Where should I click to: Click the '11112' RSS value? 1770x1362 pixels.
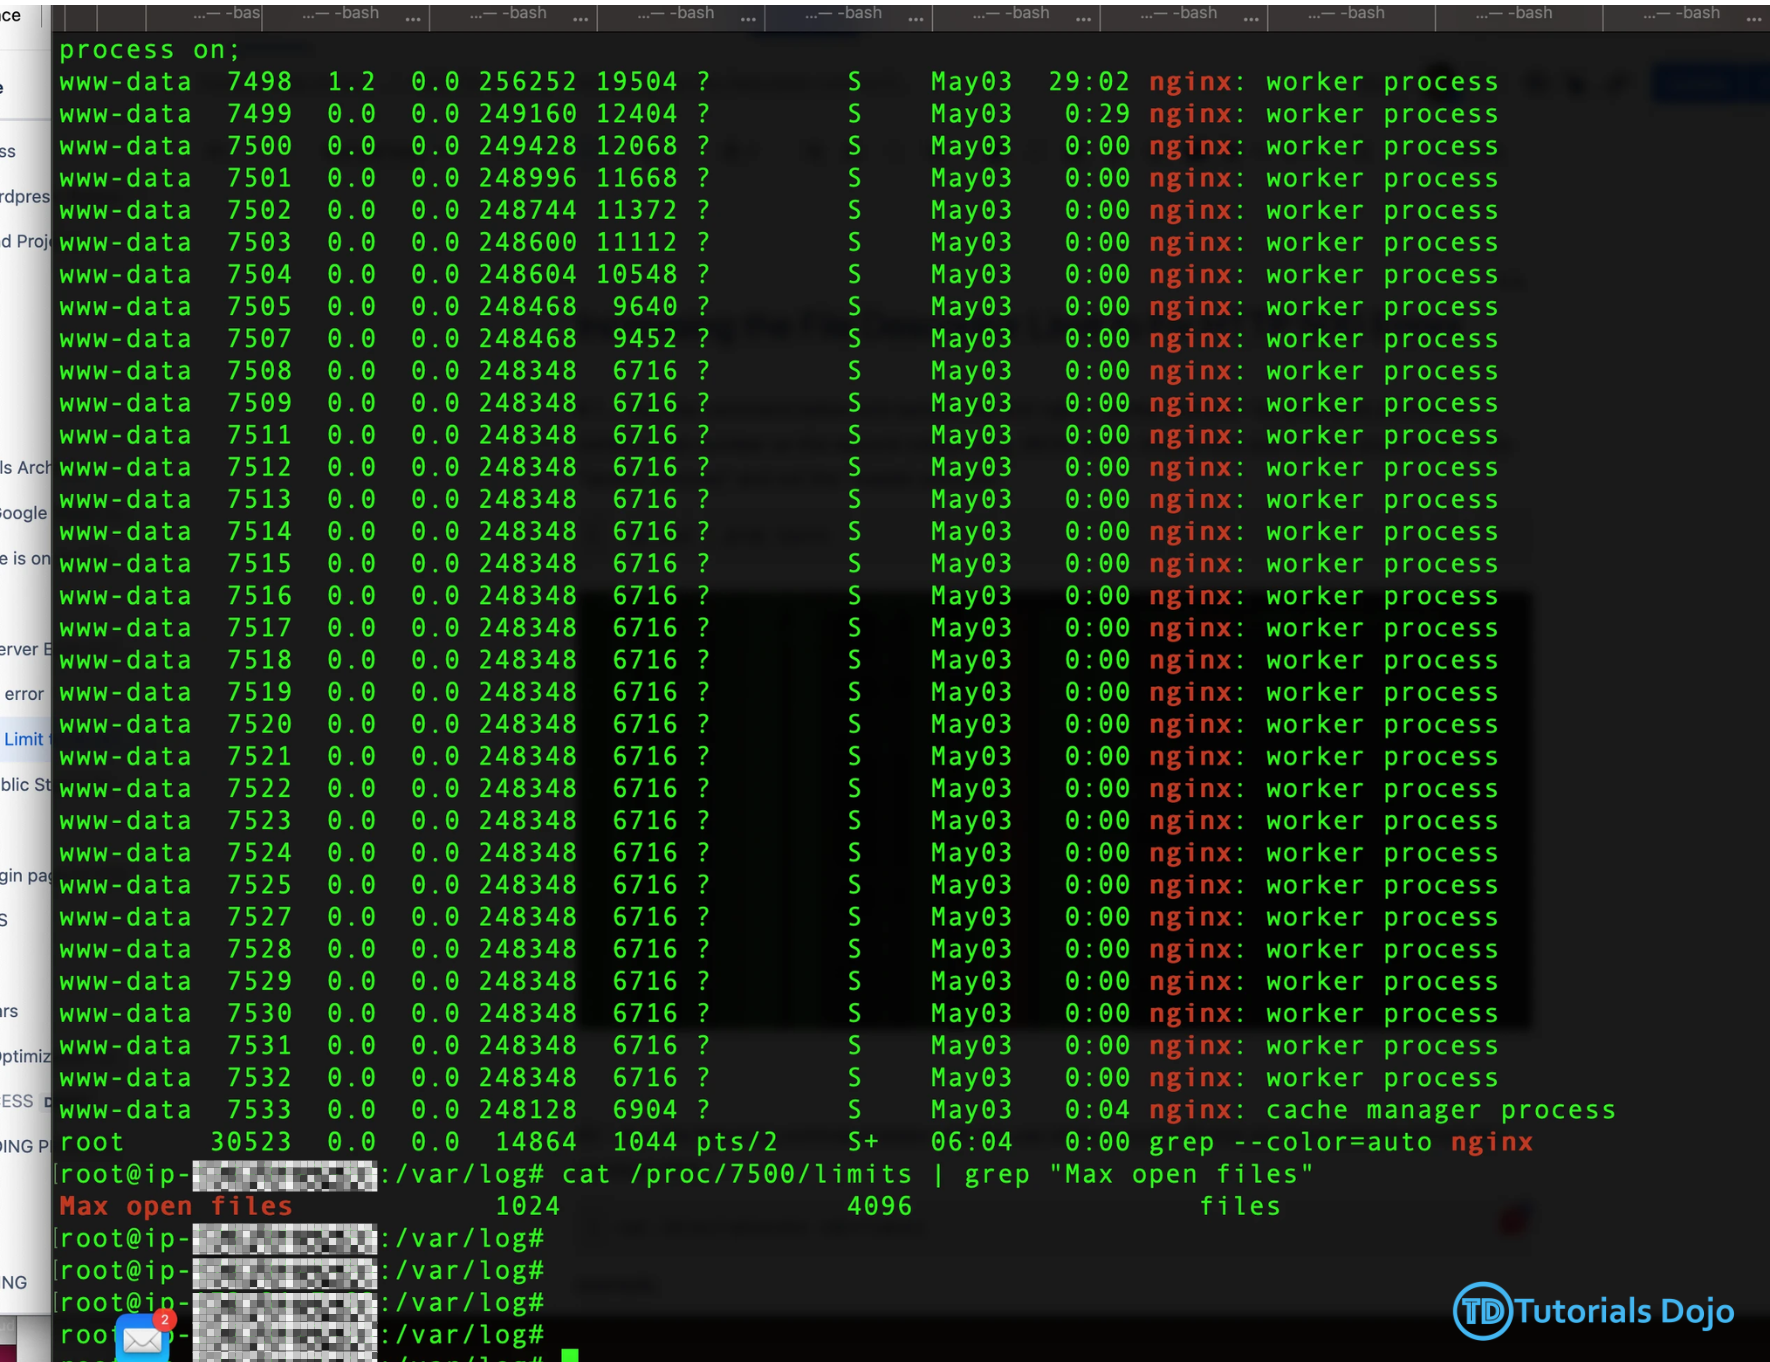click(x=637, y=242)
